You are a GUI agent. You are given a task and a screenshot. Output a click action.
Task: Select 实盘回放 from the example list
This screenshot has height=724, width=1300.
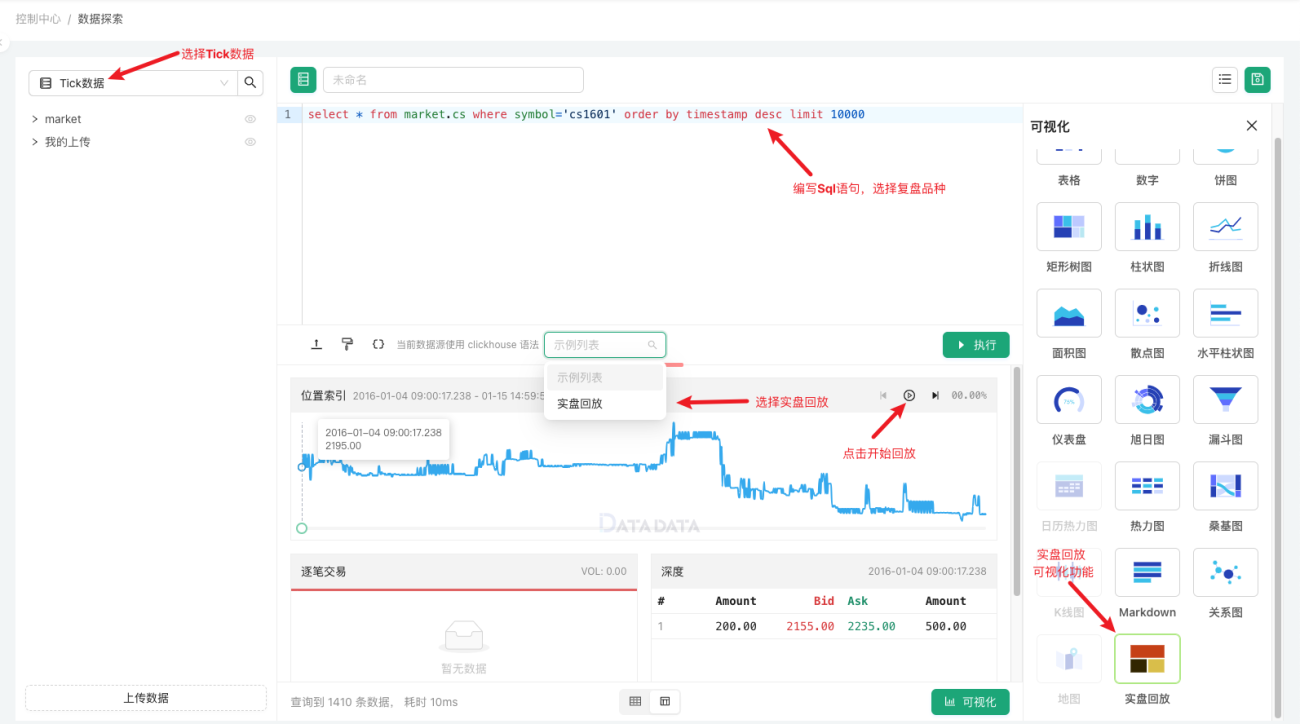(605, 404)
